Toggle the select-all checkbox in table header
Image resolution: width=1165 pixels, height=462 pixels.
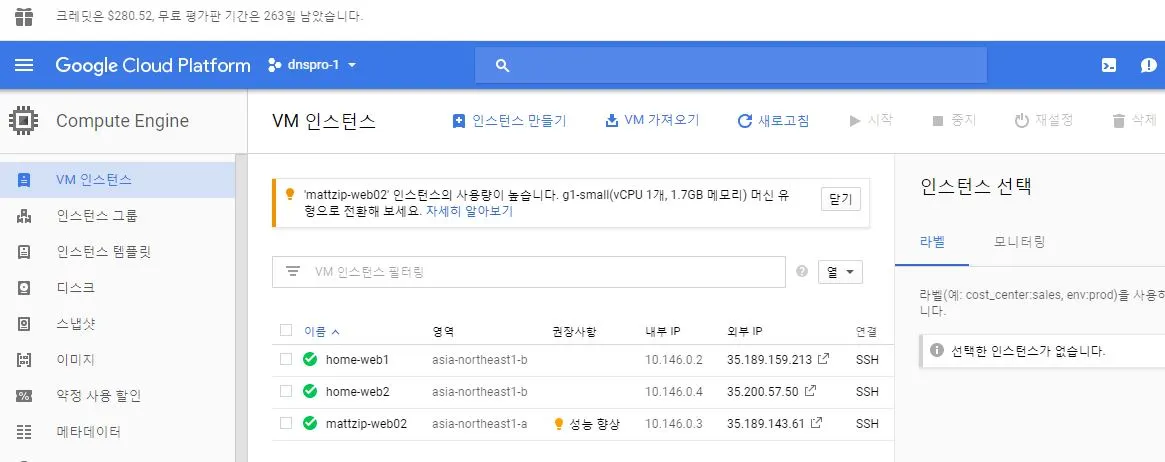click(286, 331)
